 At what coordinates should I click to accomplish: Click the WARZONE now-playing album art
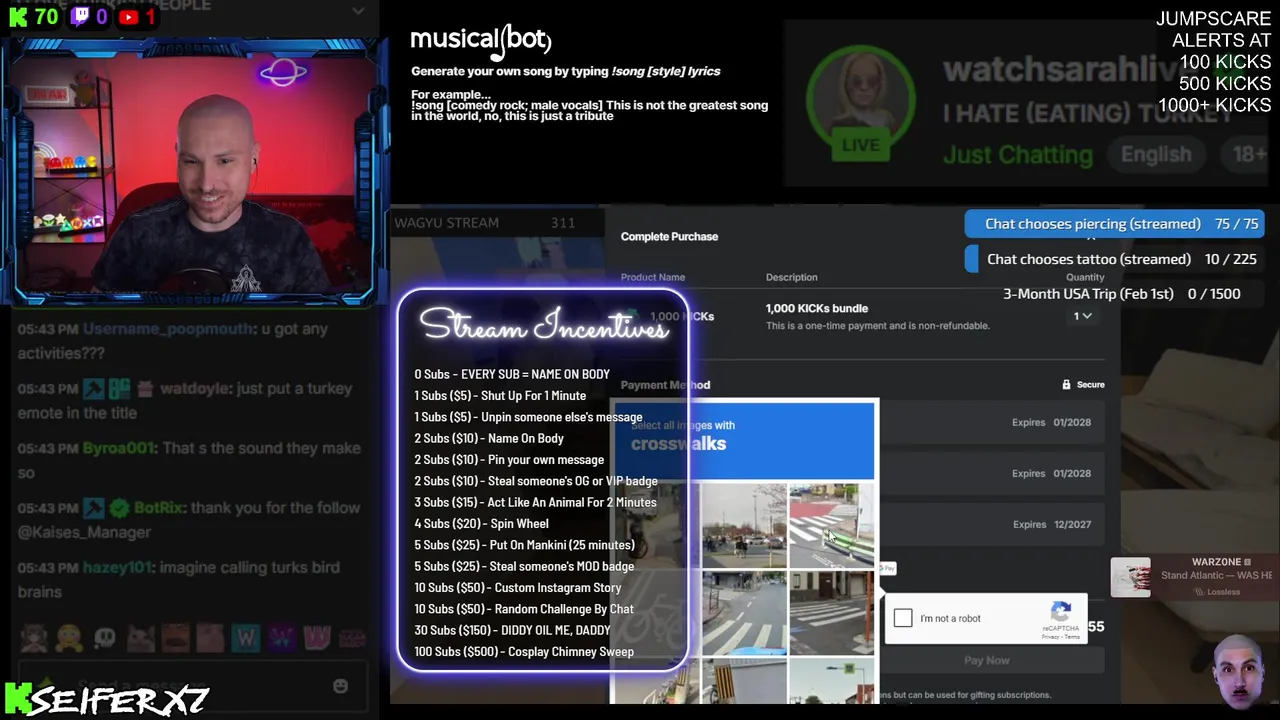(x=1130, y=578)
